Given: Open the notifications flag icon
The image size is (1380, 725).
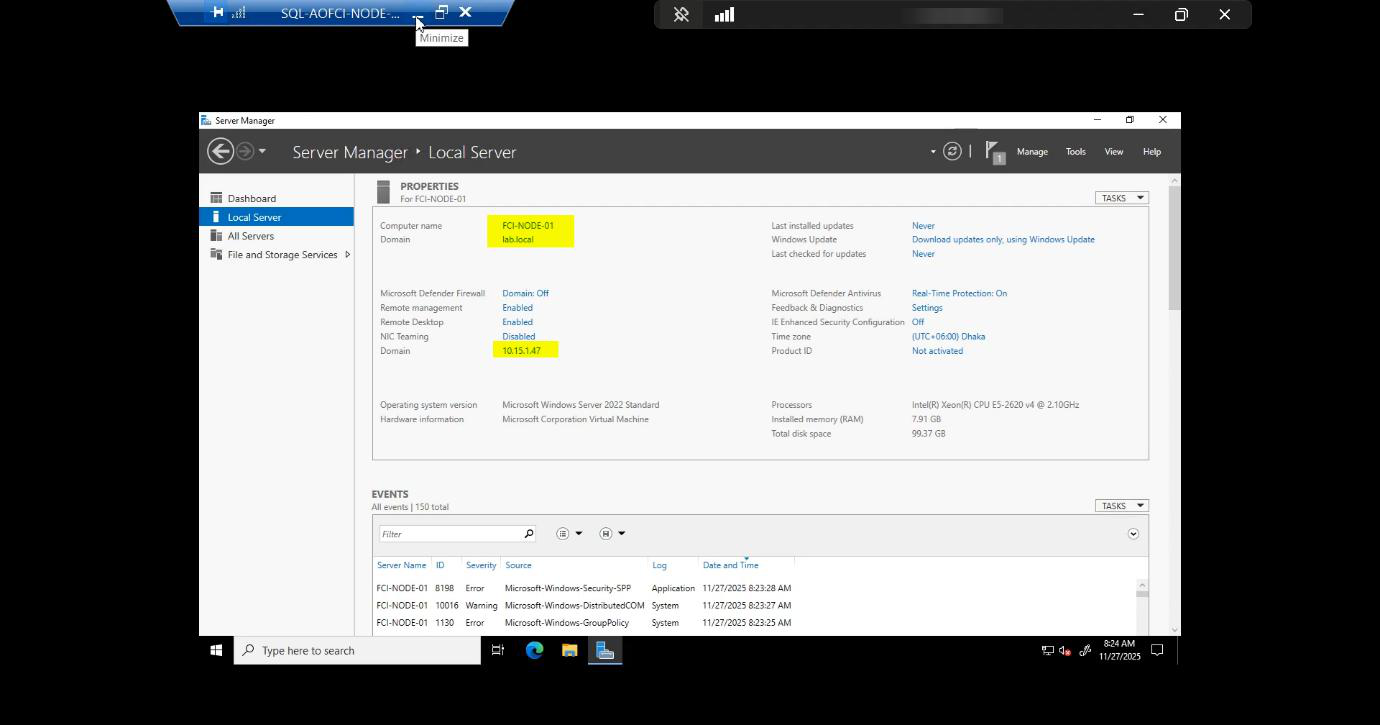Looking at the screenshot, I should pos(994,152).
